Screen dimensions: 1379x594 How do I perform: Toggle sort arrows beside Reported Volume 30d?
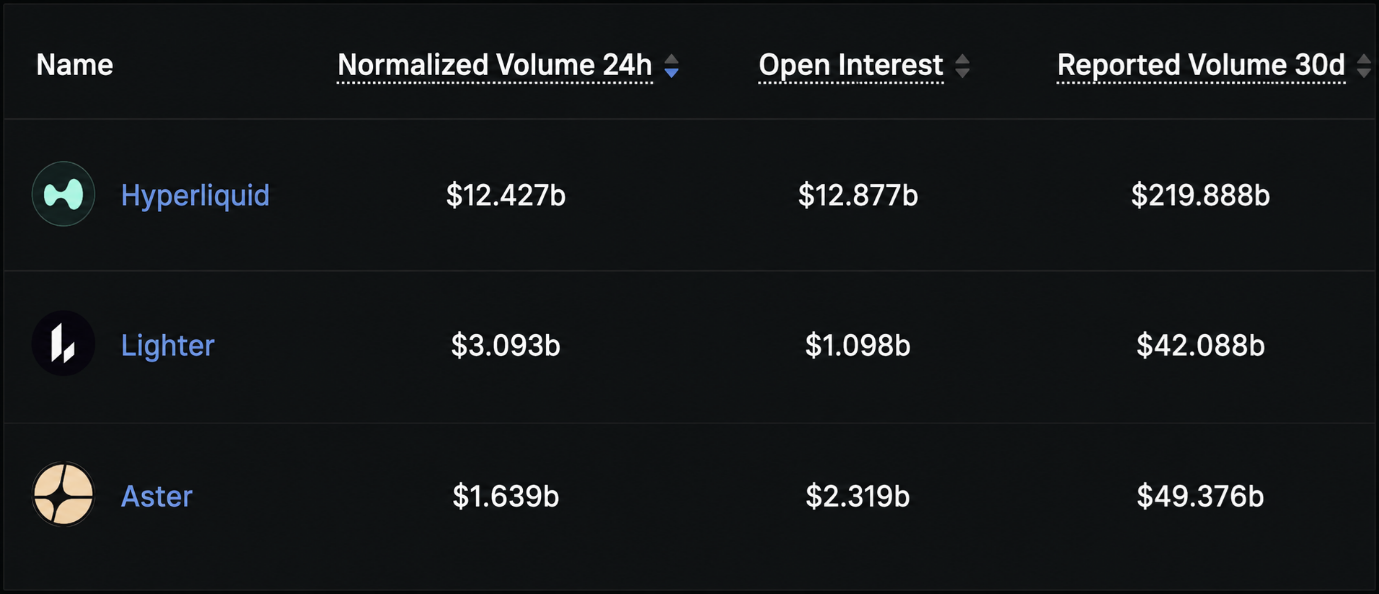pos(1364,66)
